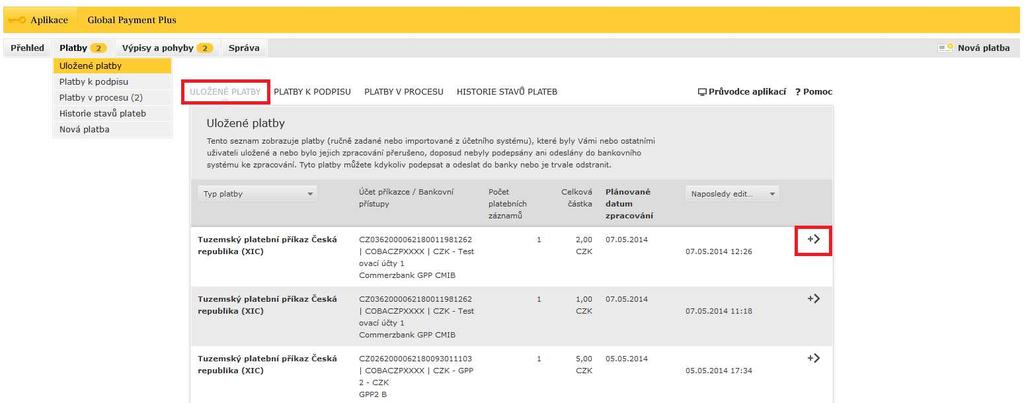This screenshot has height=403, width=1024.
Task: Select payment name in the 2,00 CZK row
Action: click(x=267, y=246)
